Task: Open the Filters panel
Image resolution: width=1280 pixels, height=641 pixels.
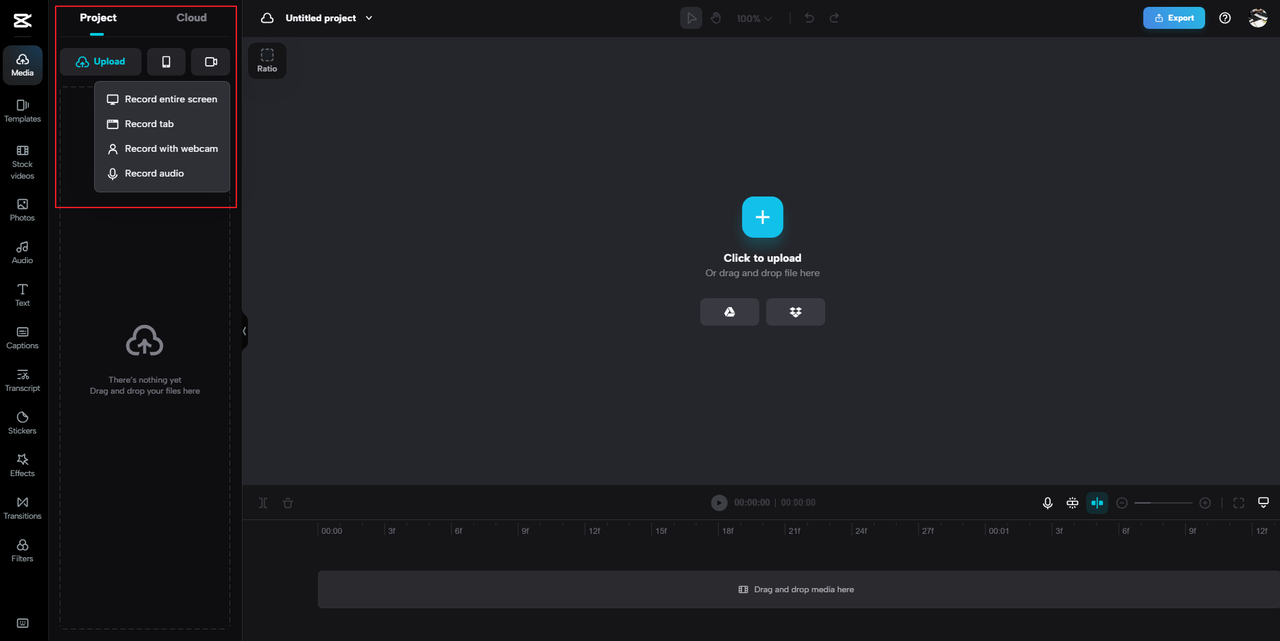Action: [x=22, y=551]
